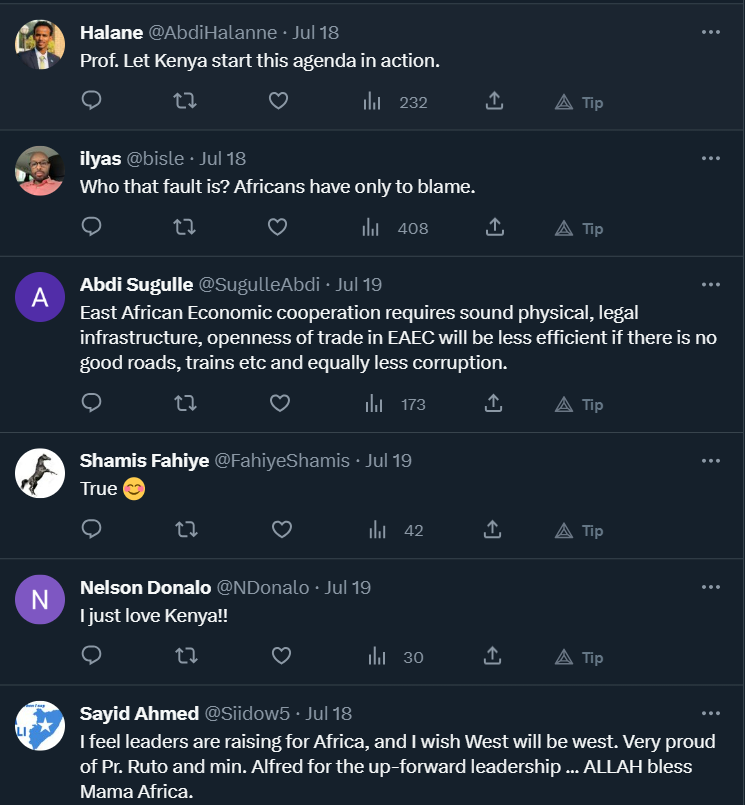Viewport: 745px width, 805px height.
Task: Open Nelson Donalo's profile name
Action: 144,587
